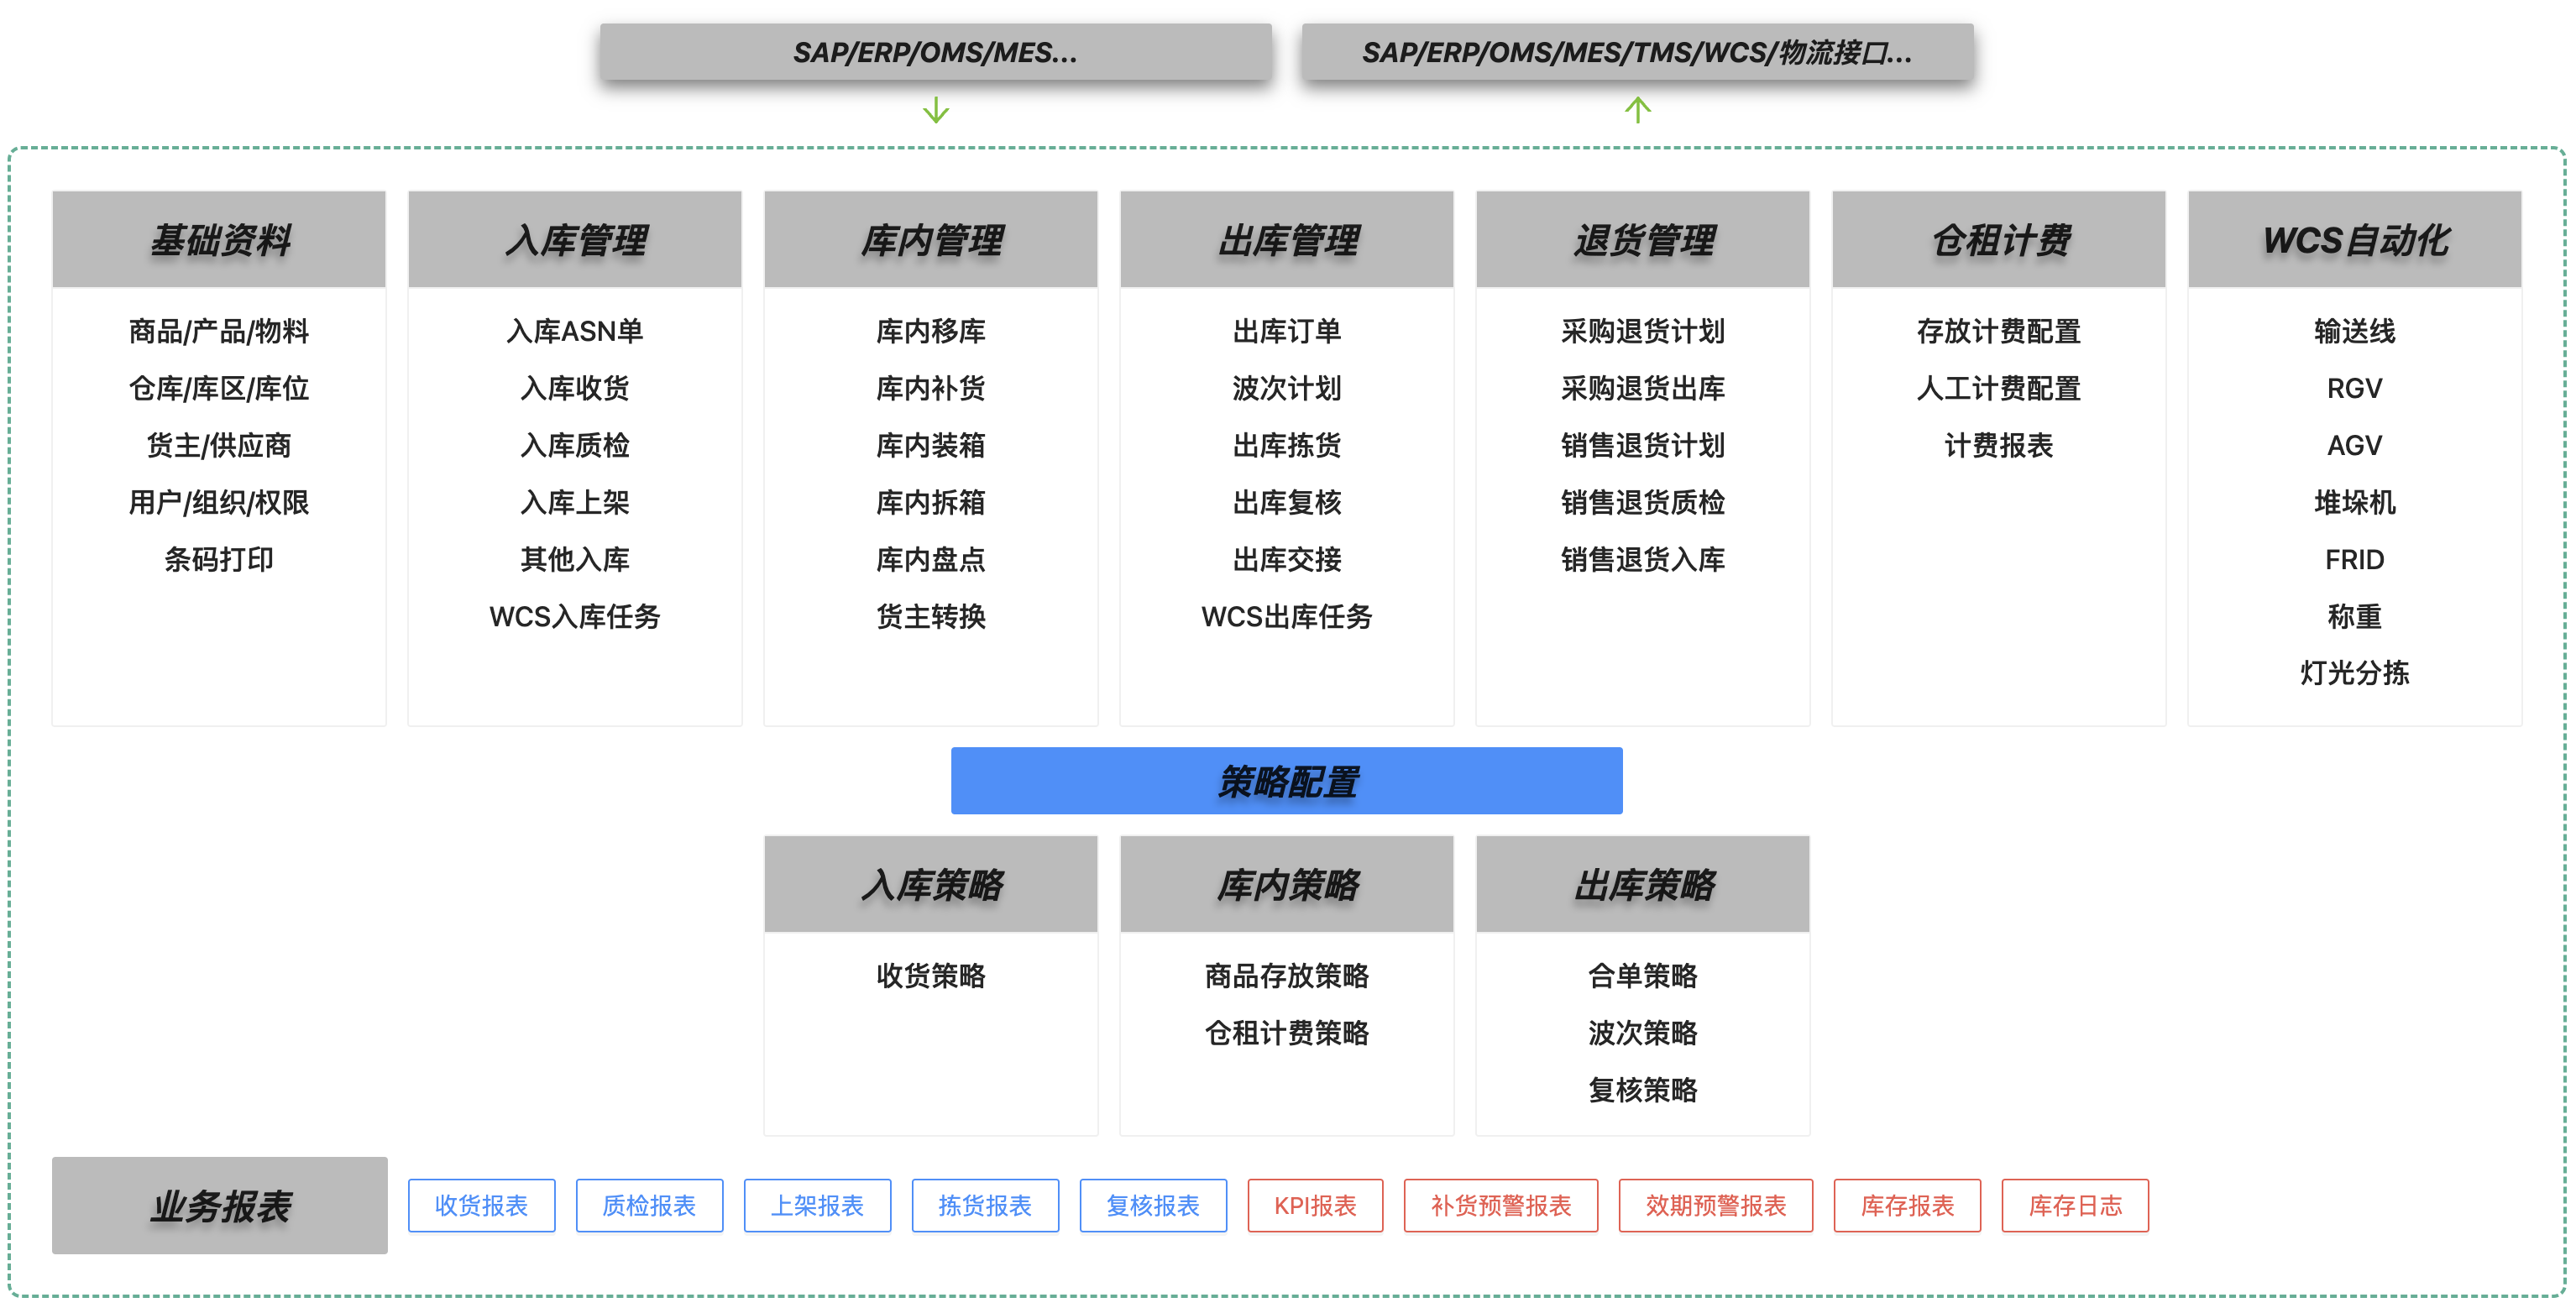The image size is (2576, 1308).
Task: Click 用户/组织/权限 entry
Action: coord(219,502)
